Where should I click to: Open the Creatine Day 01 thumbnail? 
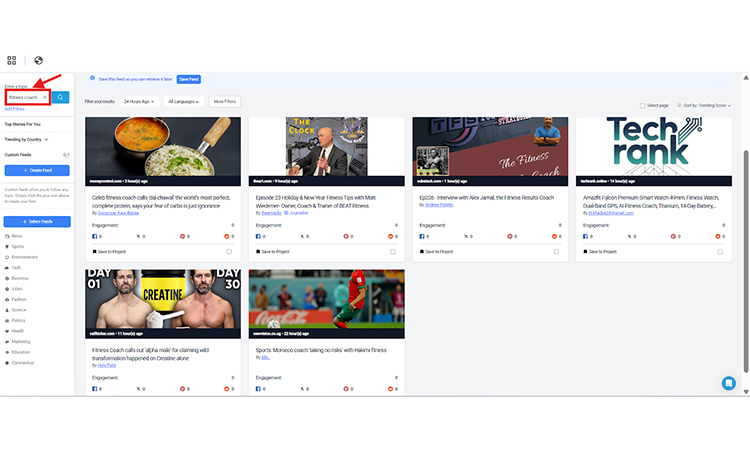(163, 299)
